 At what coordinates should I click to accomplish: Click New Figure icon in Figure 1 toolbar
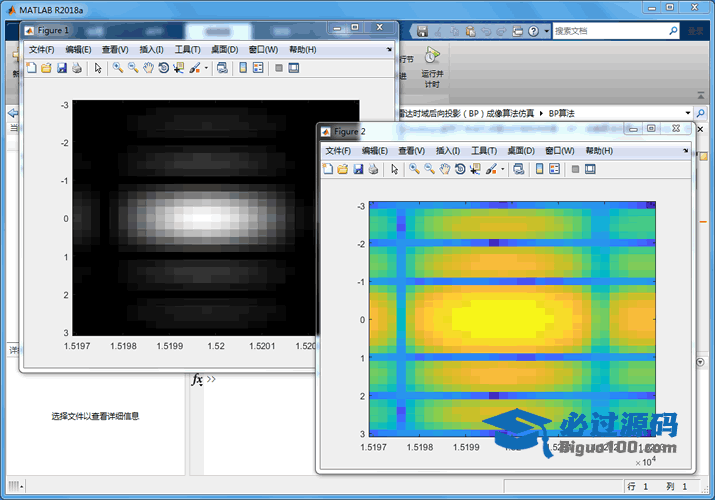pyautogui.click(x=31, y=68)
